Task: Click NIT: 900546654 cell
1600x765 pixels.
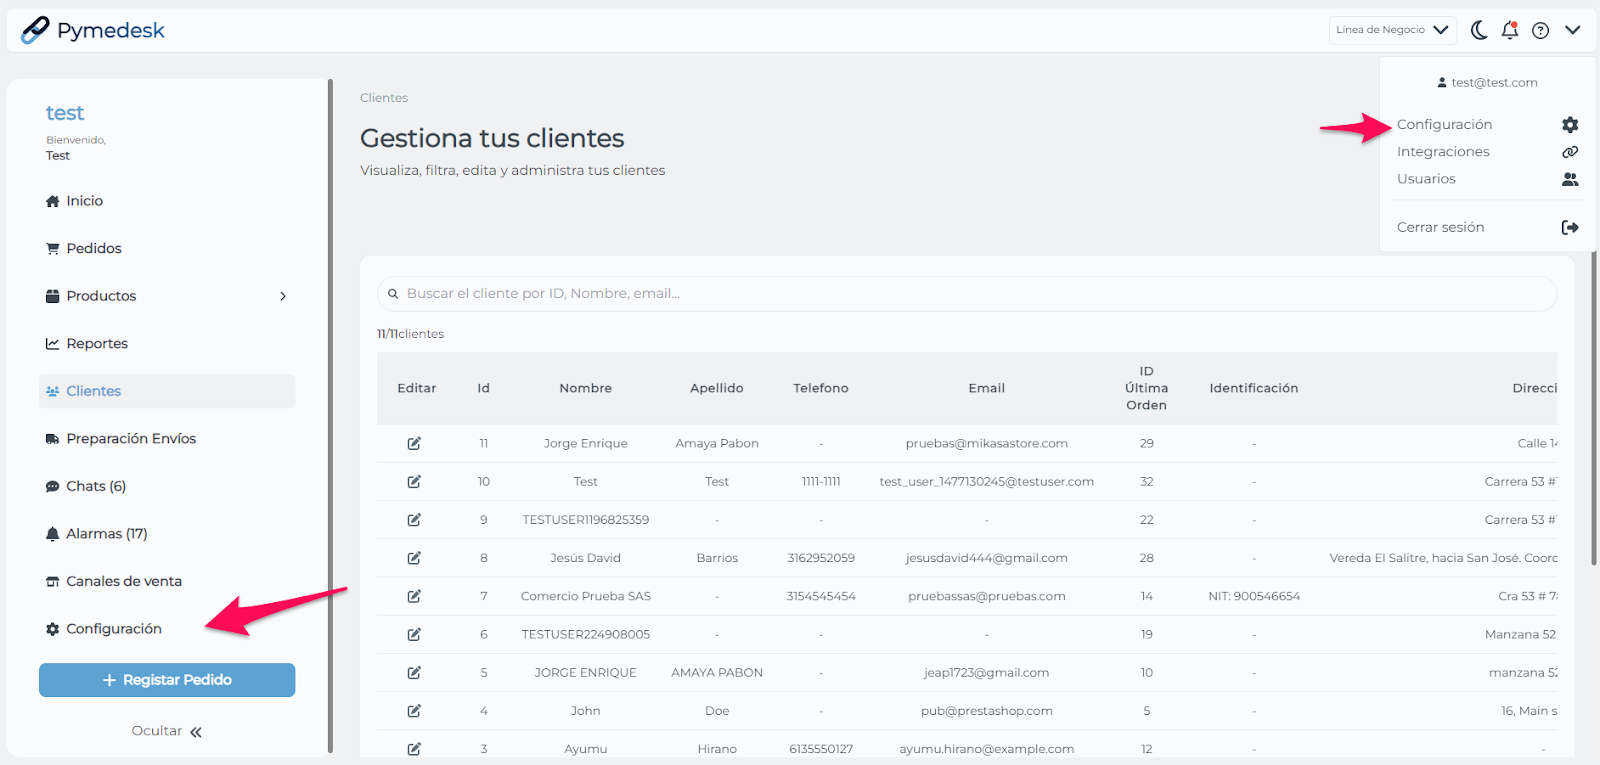Action: [x=1253, y=596]
